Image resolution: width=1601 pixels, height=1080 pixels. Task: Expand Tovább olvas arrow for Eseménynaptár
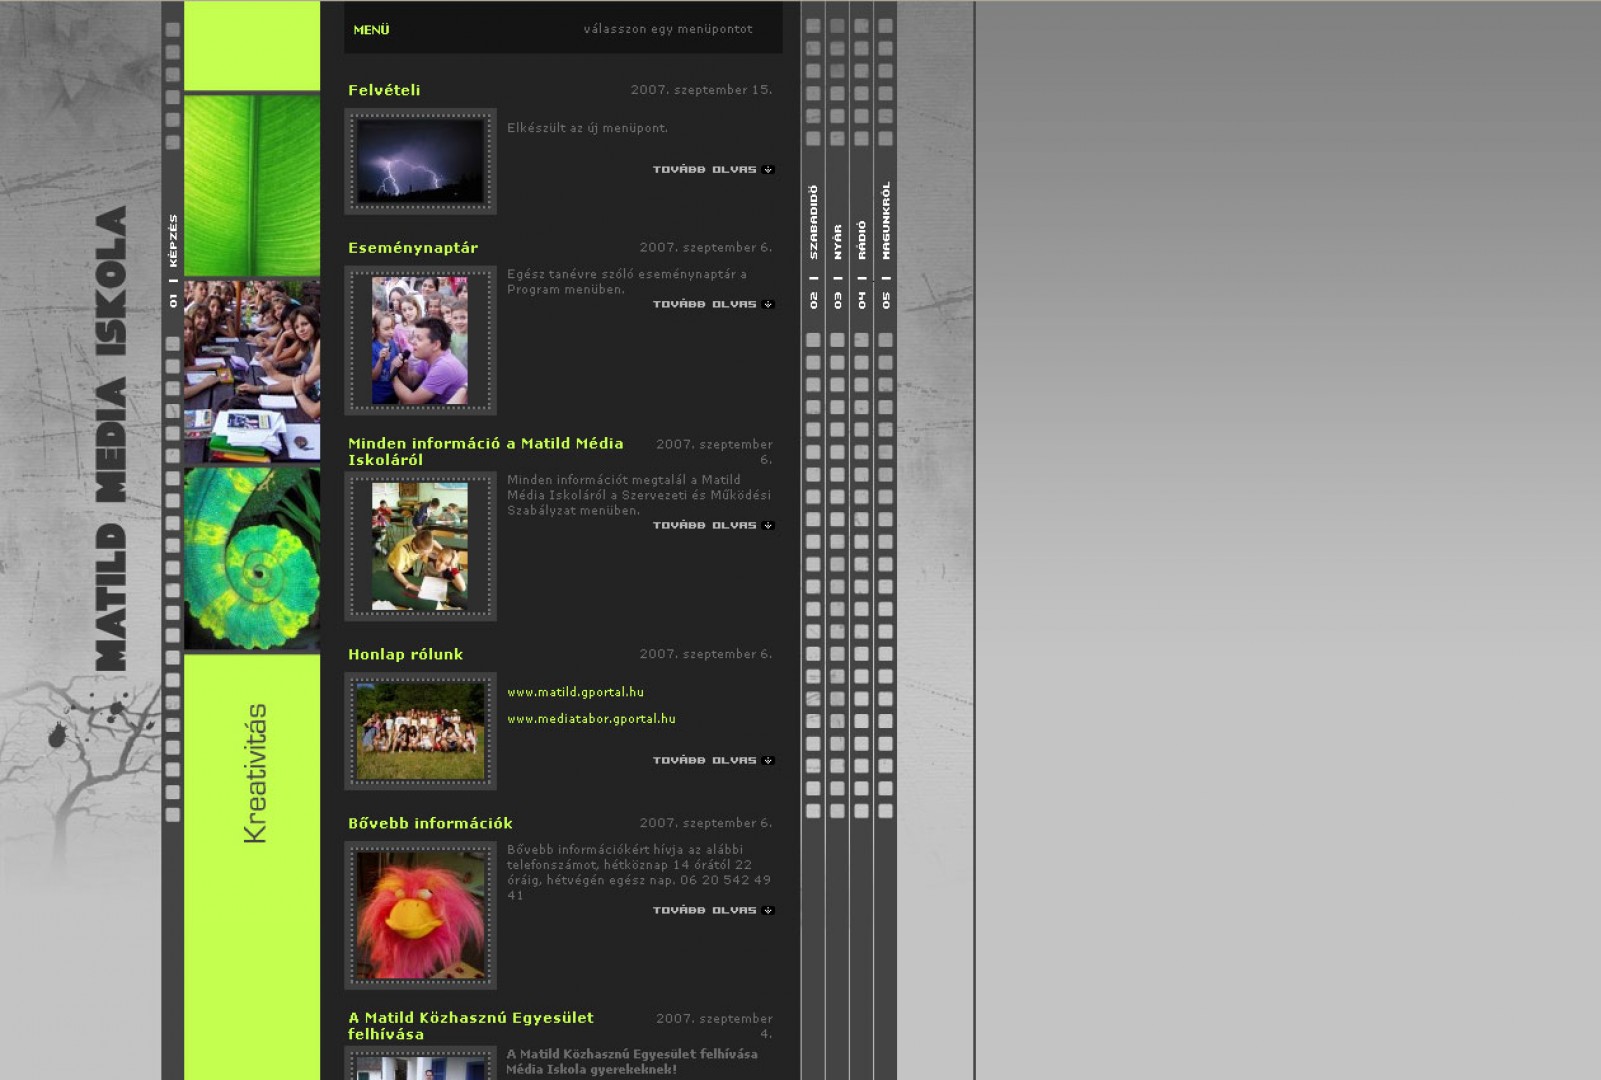[768, 304]
